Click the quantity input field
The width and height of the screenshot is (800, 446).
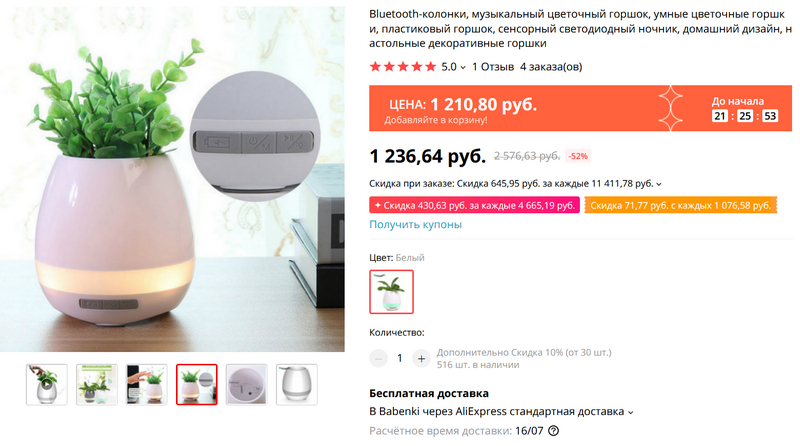coord(399,359)
